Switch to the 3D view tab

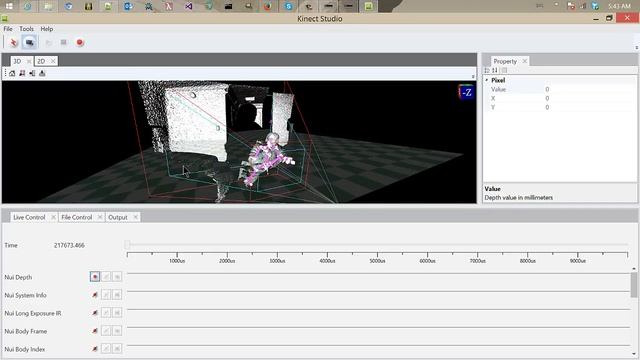17,61
